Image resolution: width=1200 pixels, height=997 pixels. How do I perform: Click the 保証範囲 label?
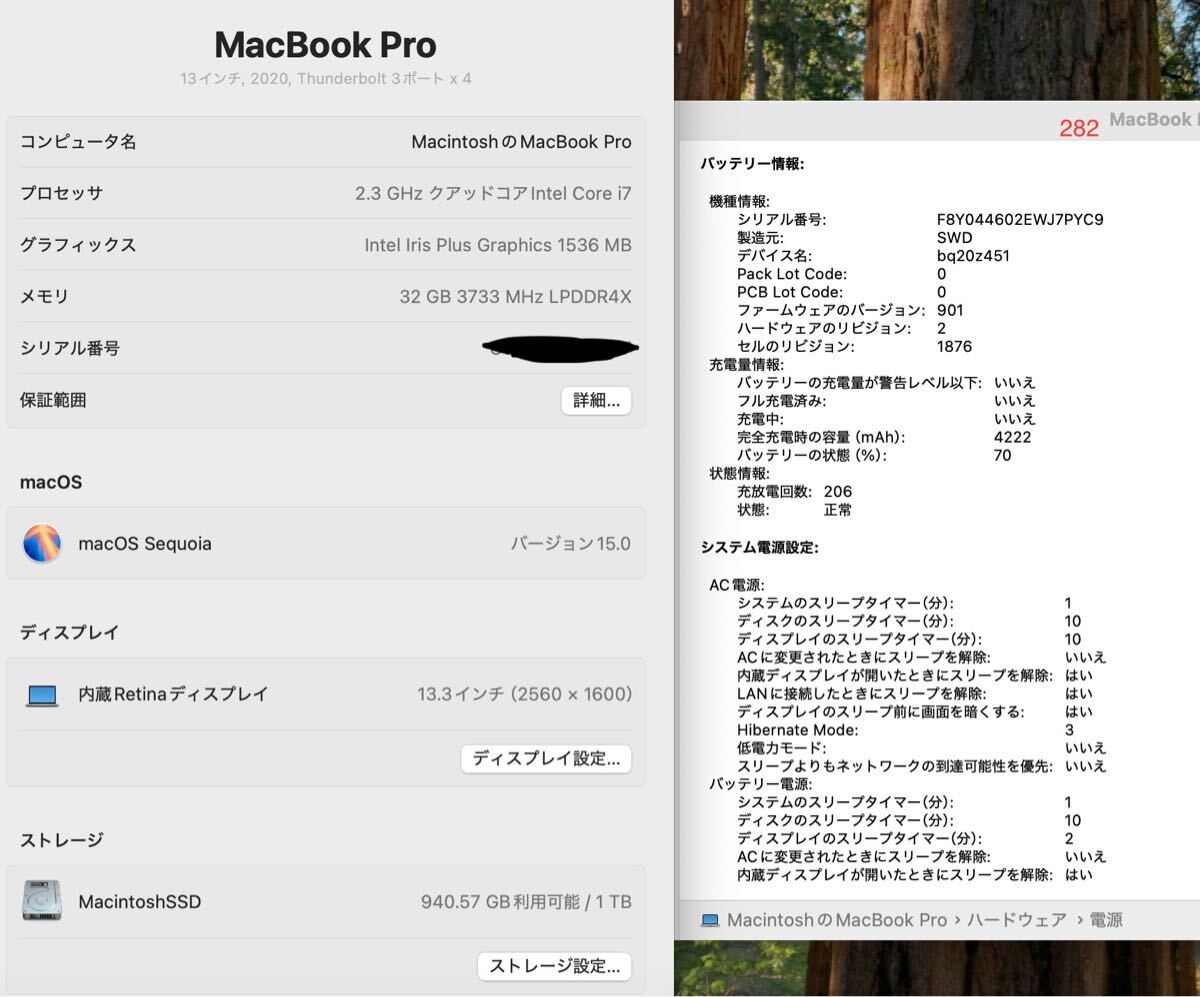tap(53, 400)
